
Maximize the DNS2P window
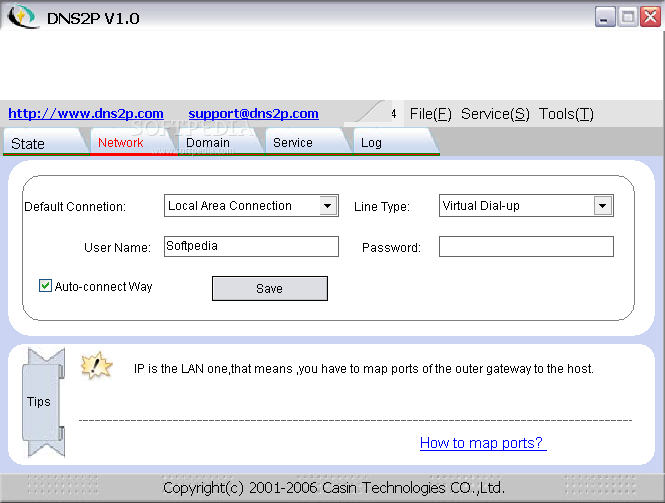(x=628, y=17)
